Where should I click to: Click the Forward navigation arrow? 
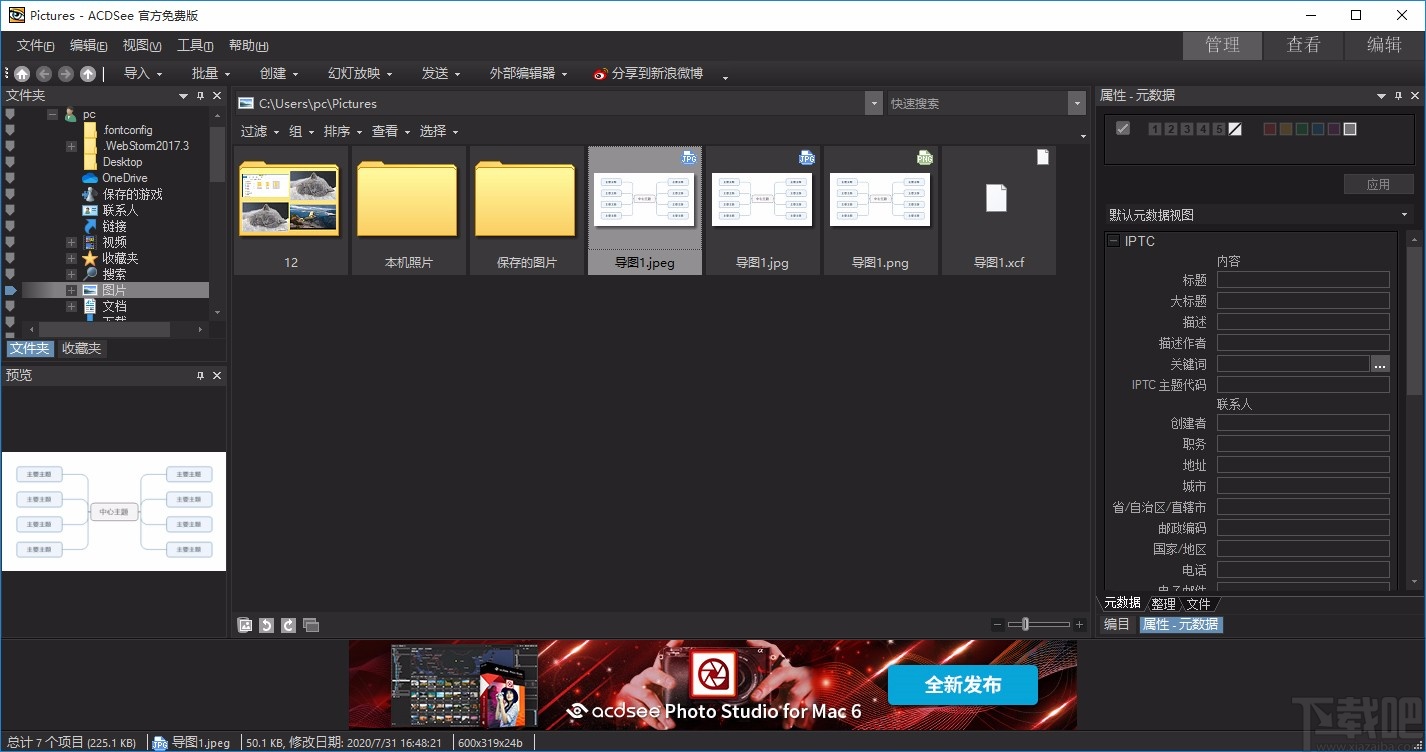click(66, 74)
